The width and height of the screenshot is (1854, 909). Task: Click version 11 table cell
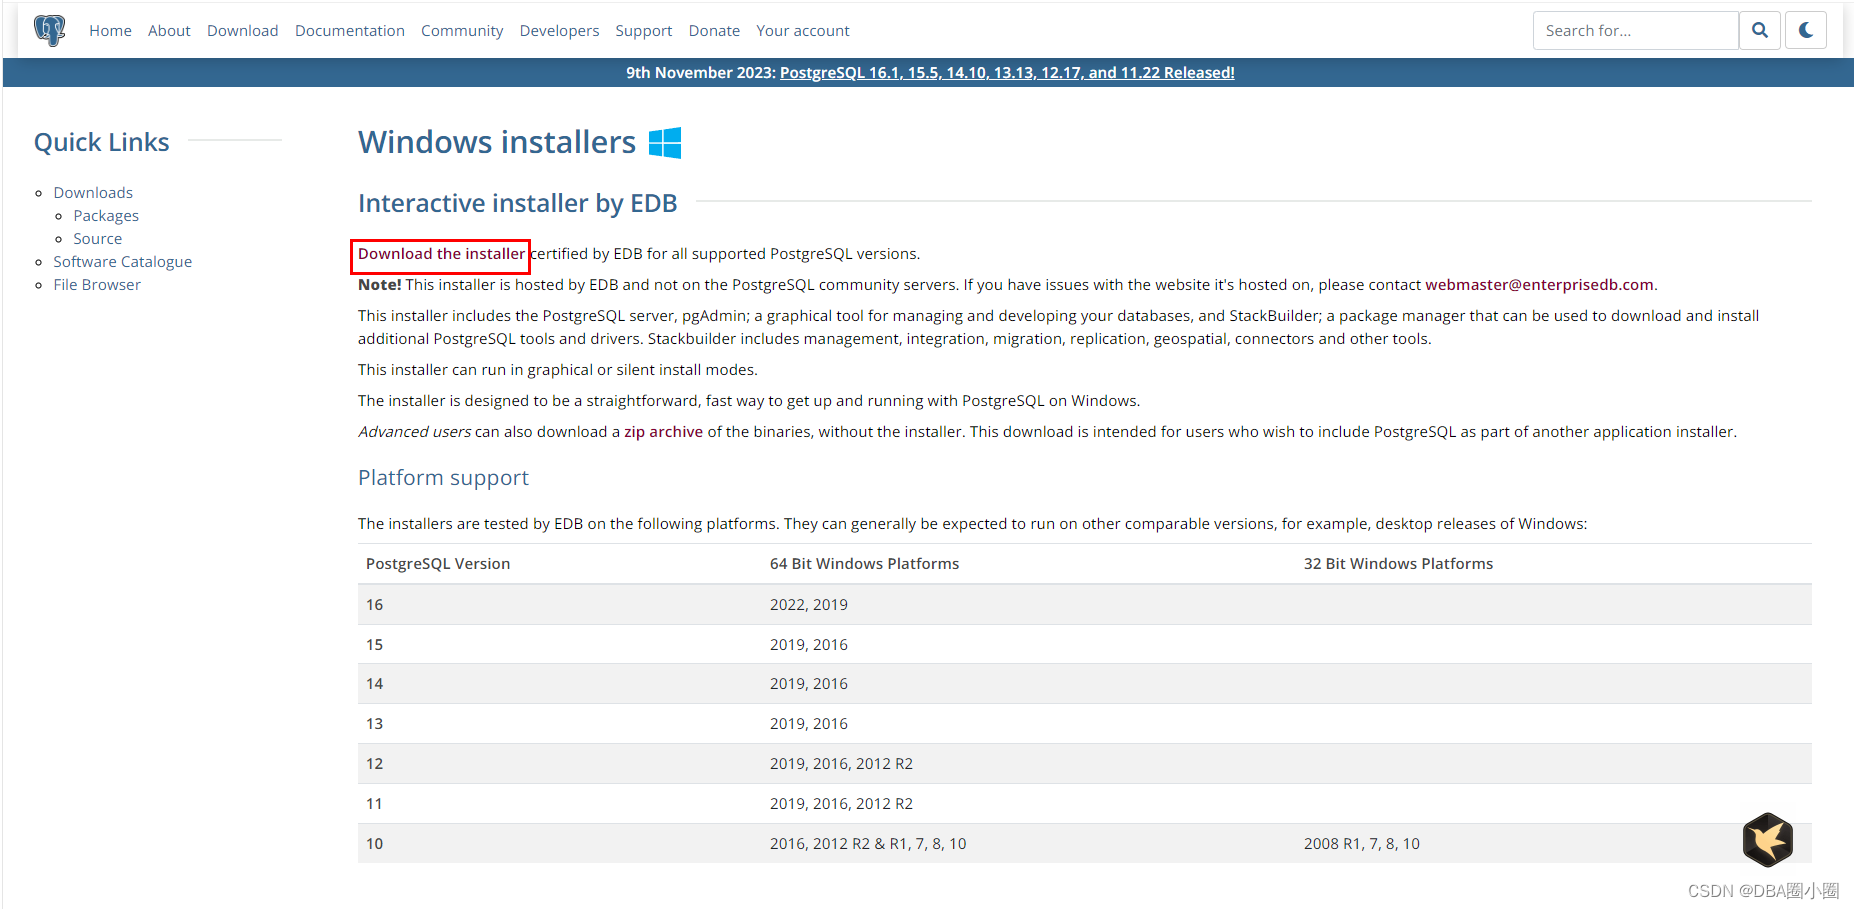pos(375,804)
